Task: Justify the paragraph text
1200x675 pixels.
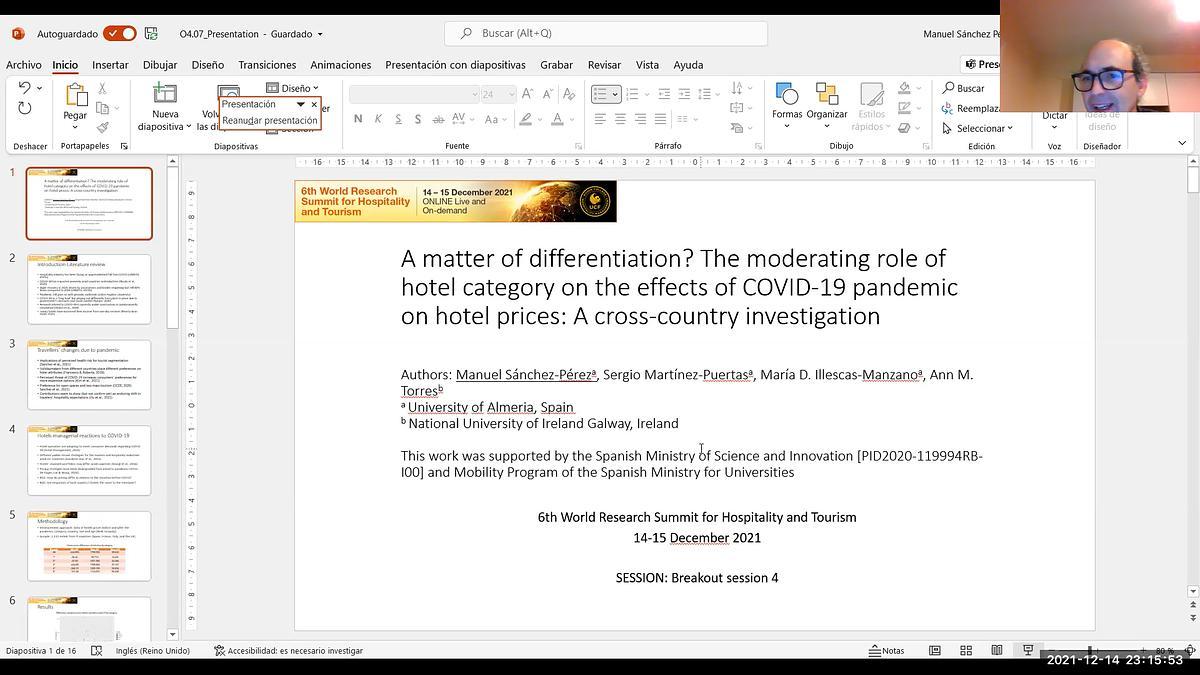Action: click(661, 119)
